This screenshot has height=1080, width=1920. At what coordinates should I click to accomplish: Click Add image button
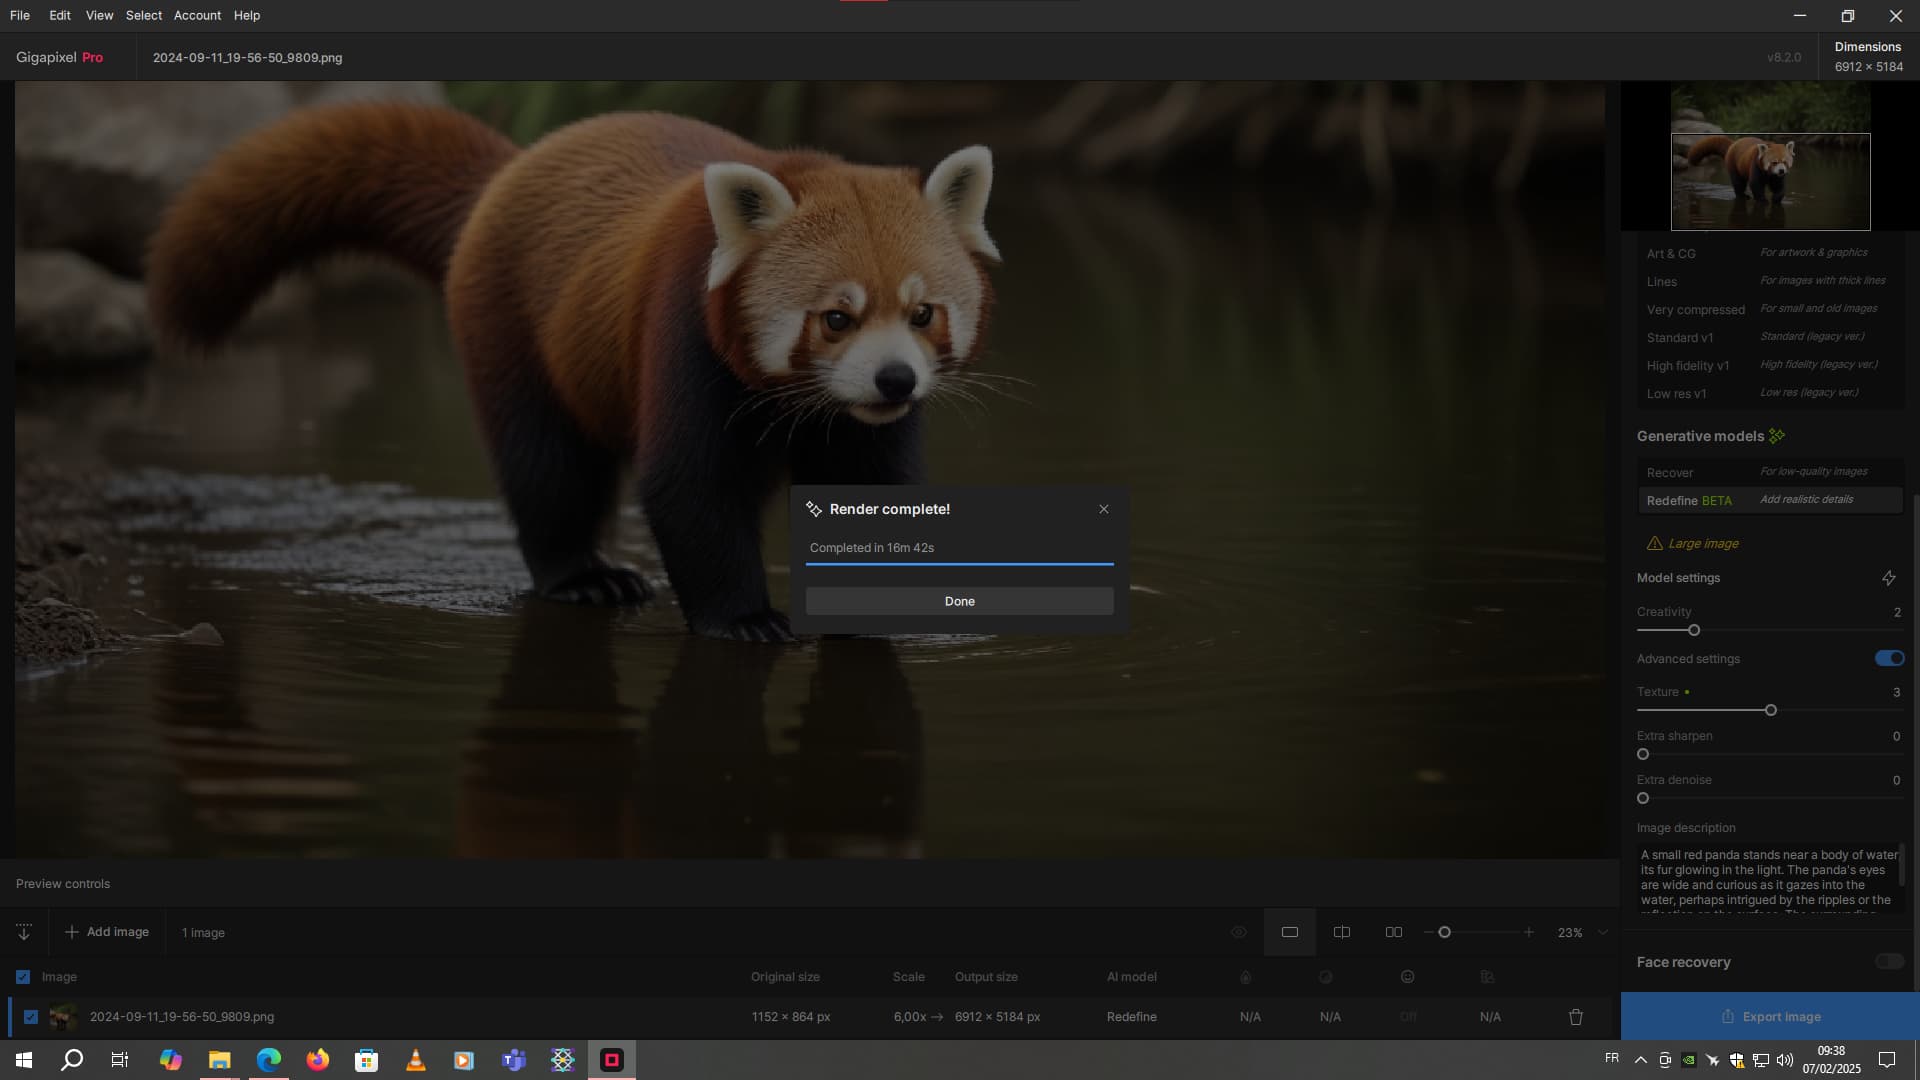107,932
